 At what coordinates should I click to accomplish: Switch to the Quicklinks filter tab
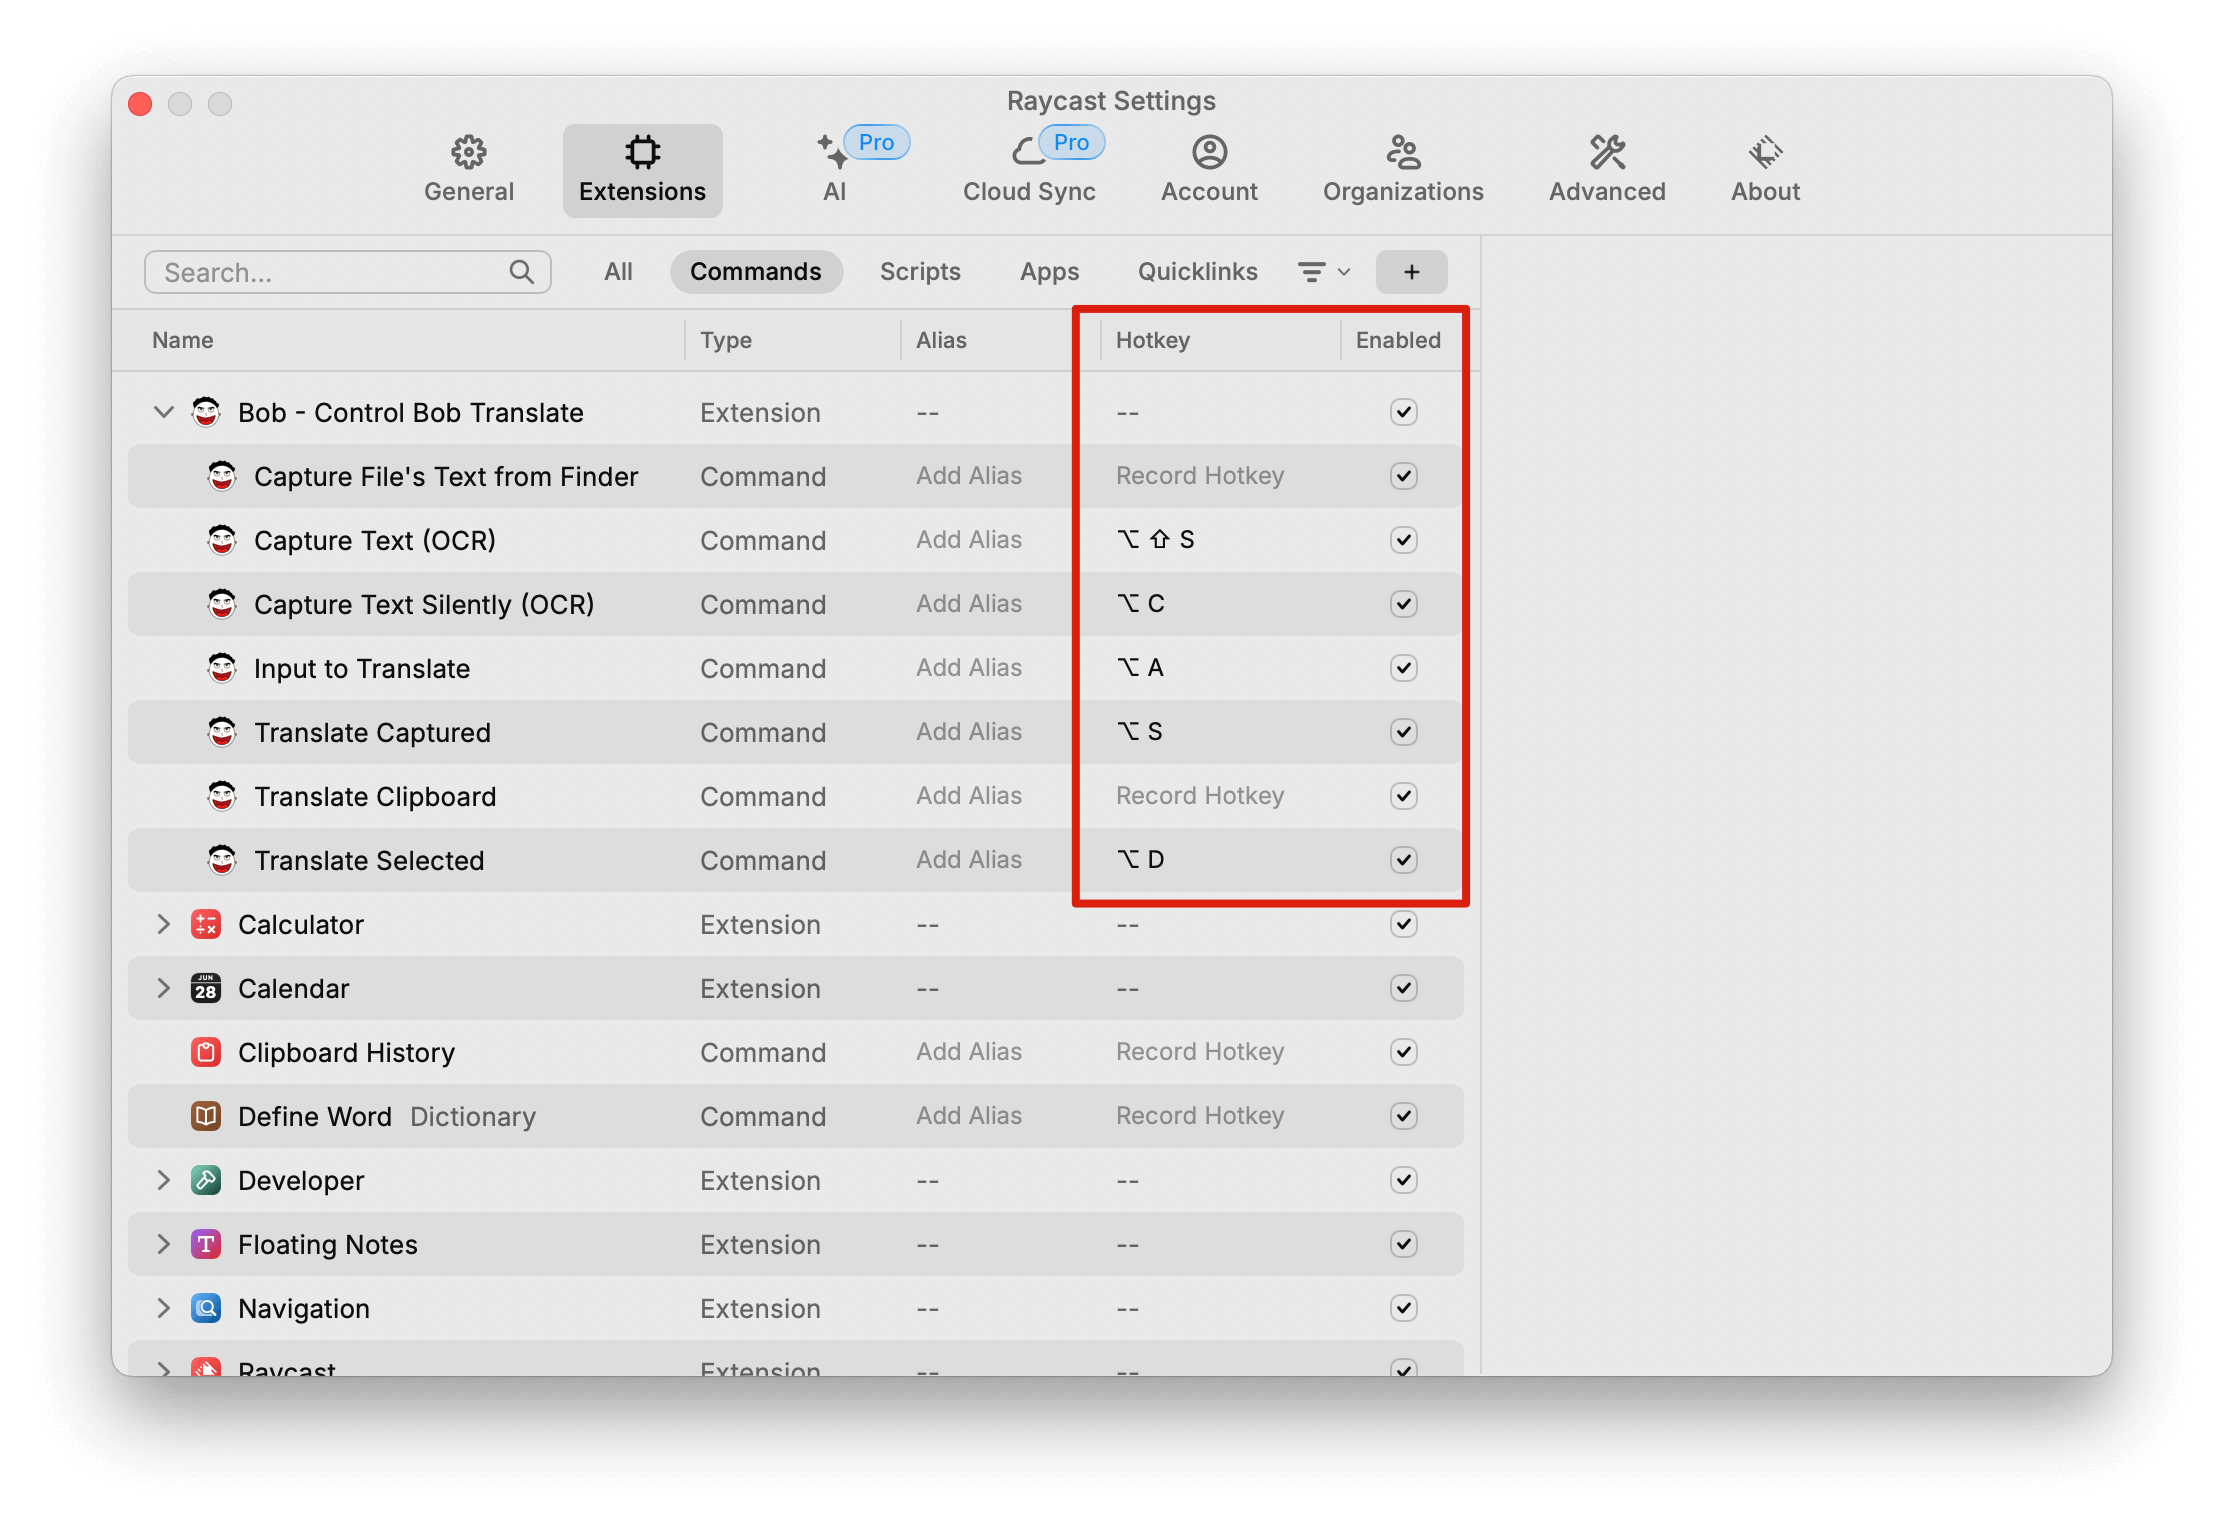pos(1197,272)
